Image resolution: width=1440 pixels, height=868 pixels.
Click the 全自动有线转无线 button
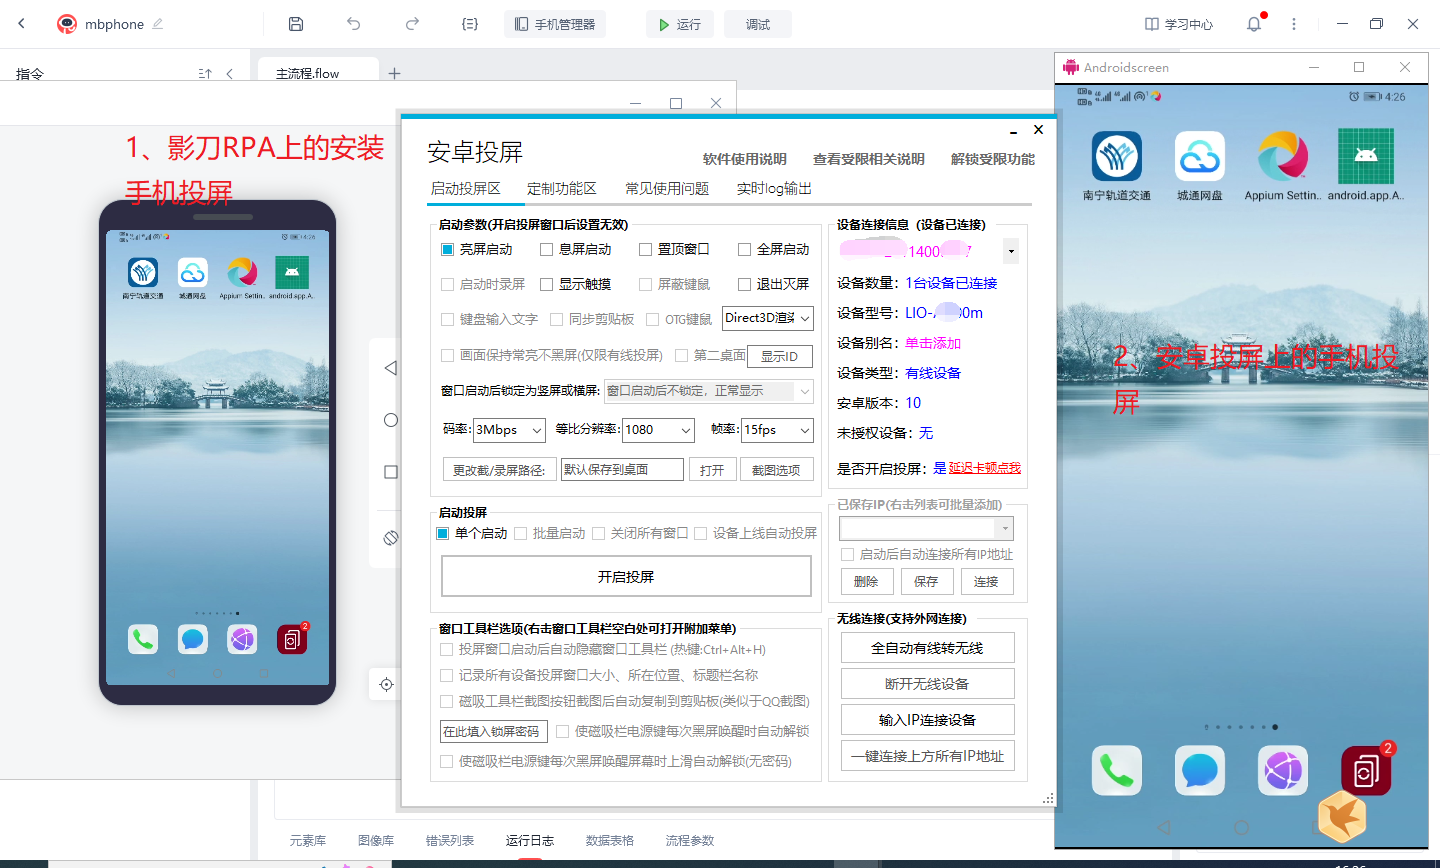click(x=927, y=648)
